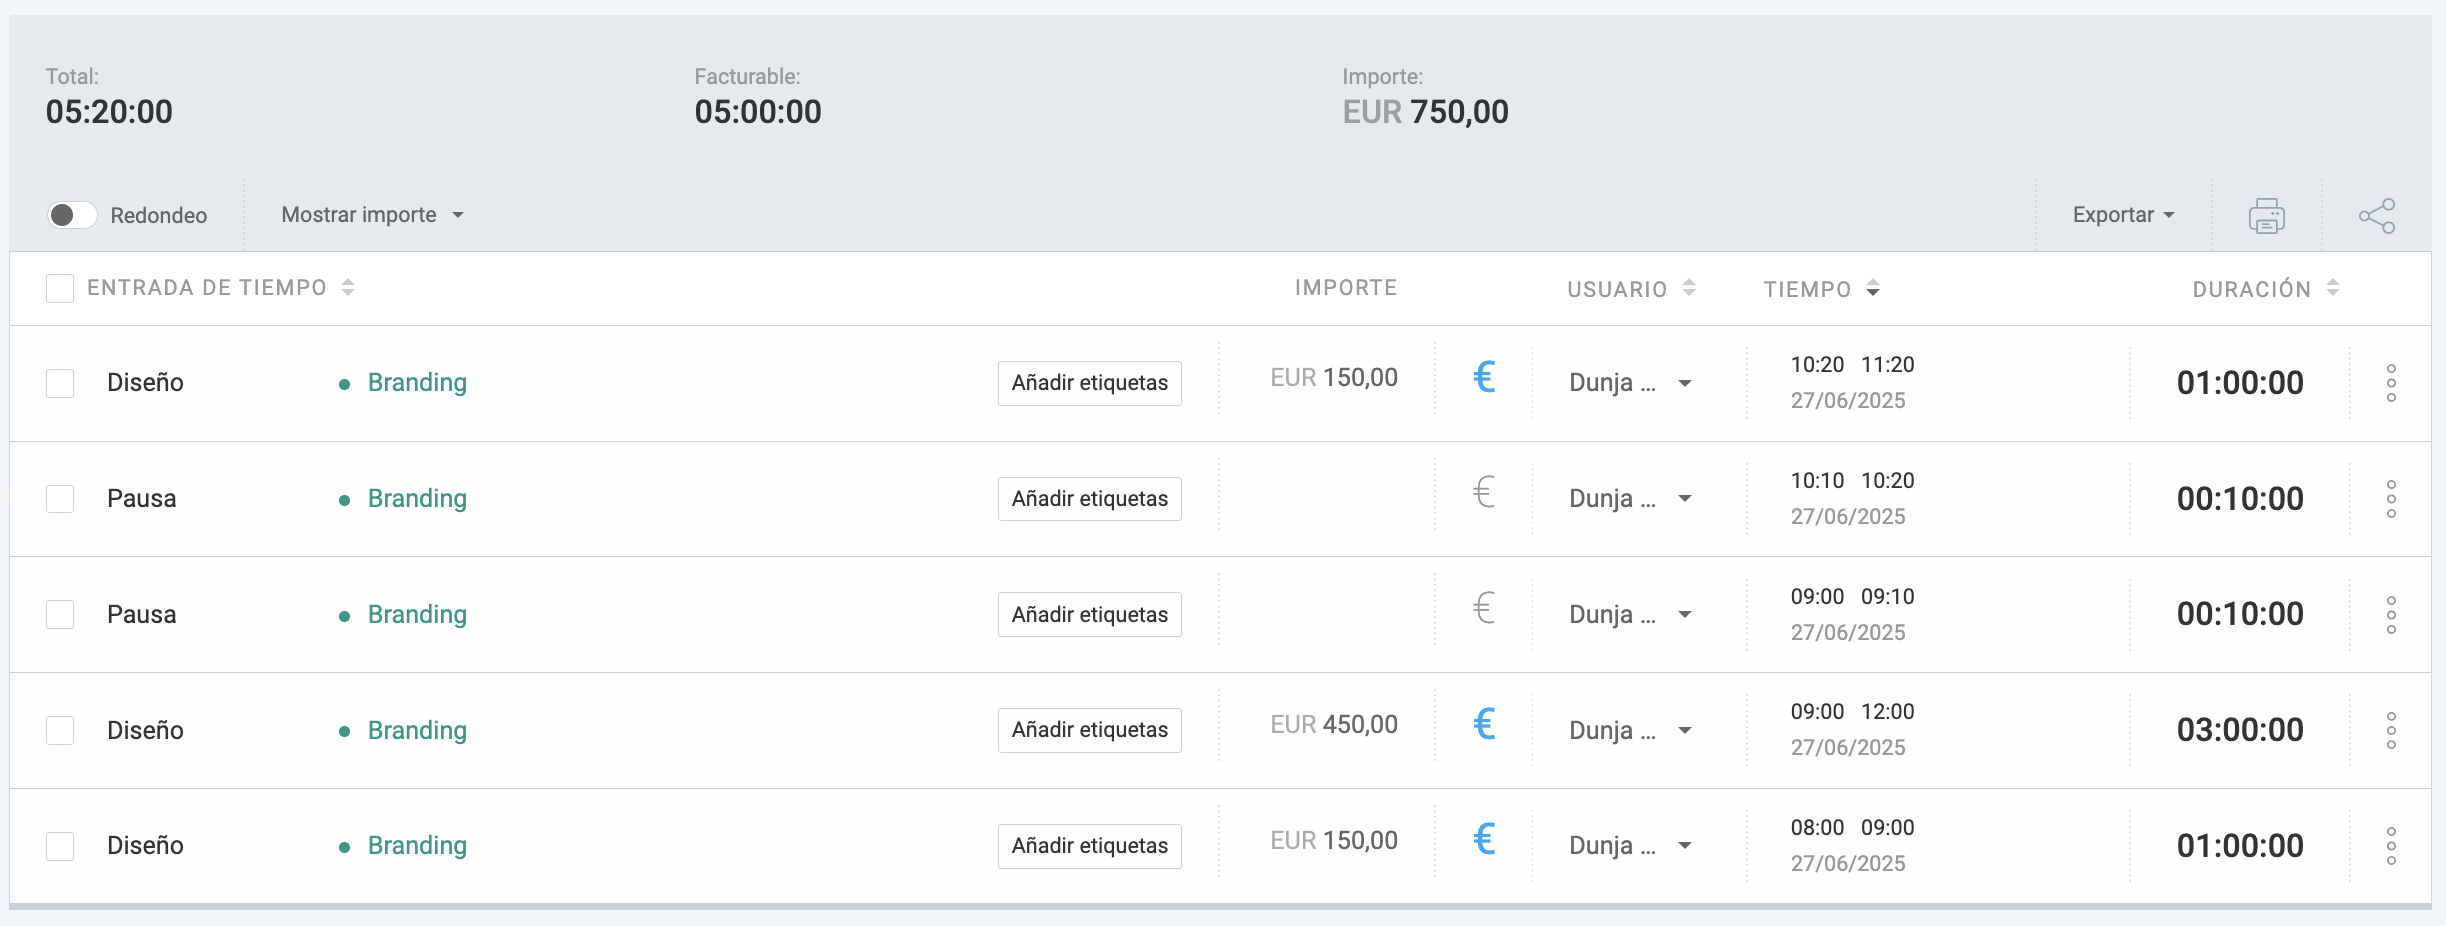2446x926 pixels.
Task: Select checkbox for 10:20–11:20 Diseño entry
Action: point(60,383)
